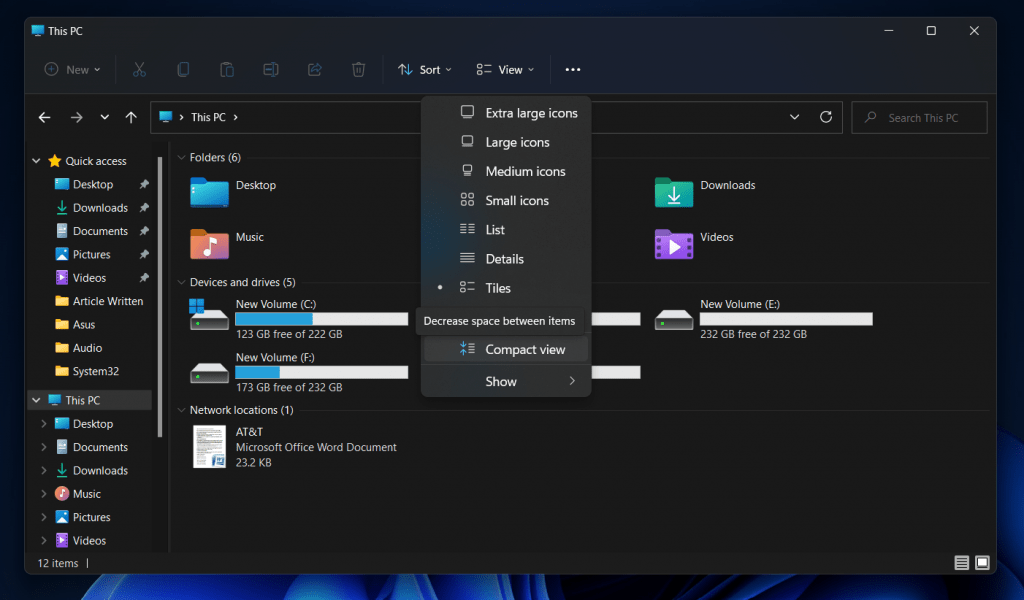1024x600 pixels.
Task: Open the Sort dropdown
Action: (x=425, y=70)
